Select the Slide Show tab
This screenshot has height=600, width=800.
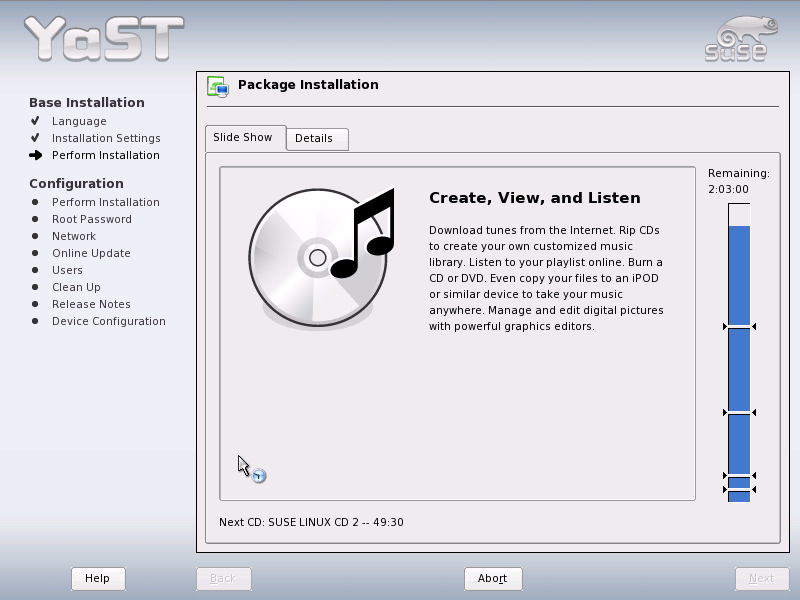(x=245, y=138)
